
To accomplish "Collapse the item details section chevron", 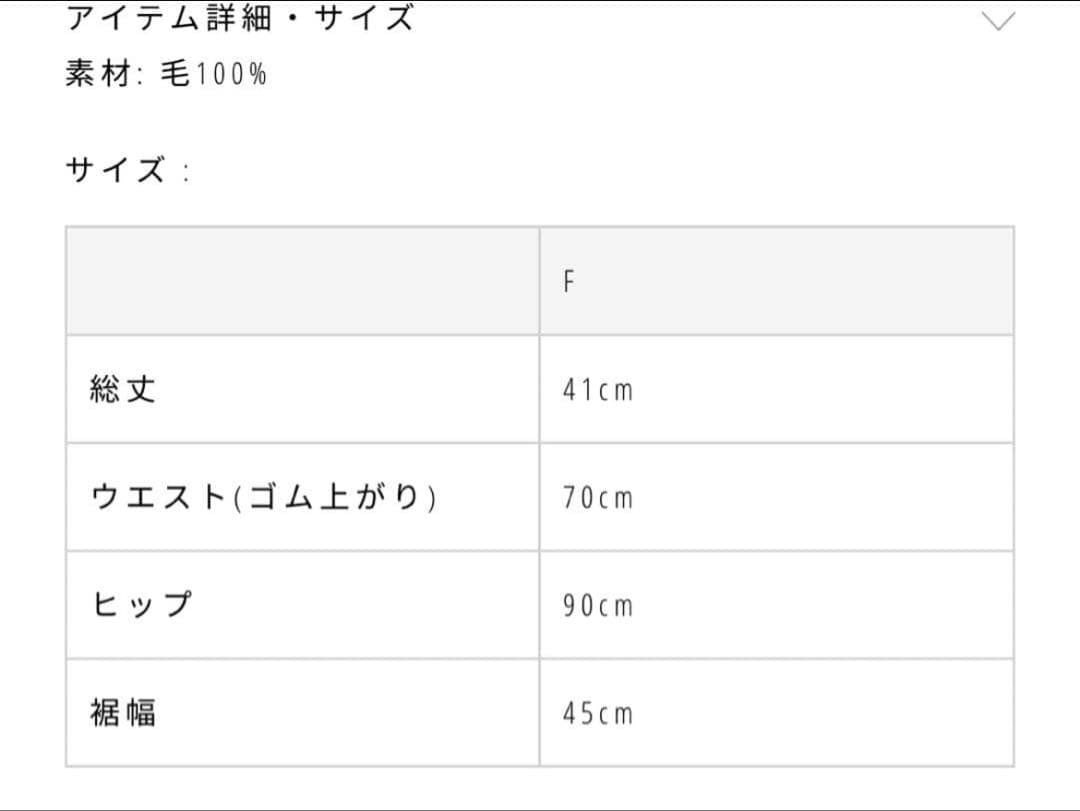I will (998, 20).
